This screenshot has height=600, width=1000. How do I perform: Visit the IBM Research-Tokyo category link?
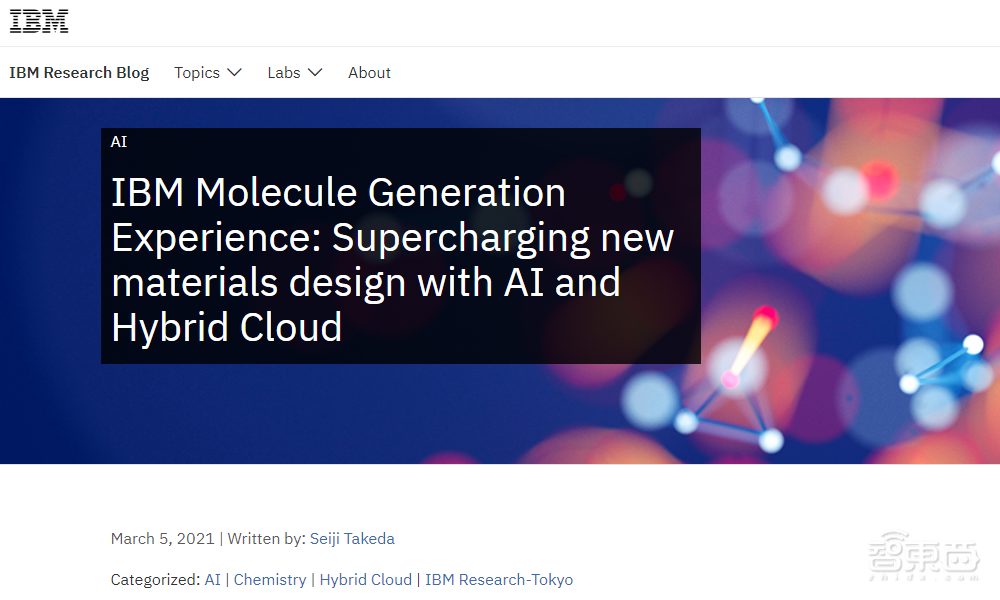(x=499, y=580)
